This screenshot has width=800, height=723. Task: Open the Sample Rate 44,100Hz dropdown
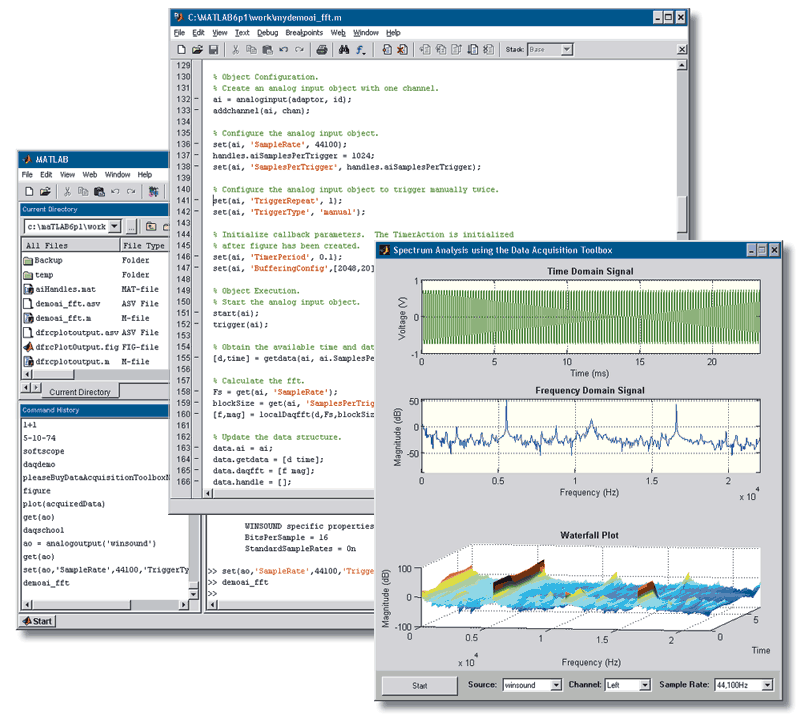tap(767, 685)
